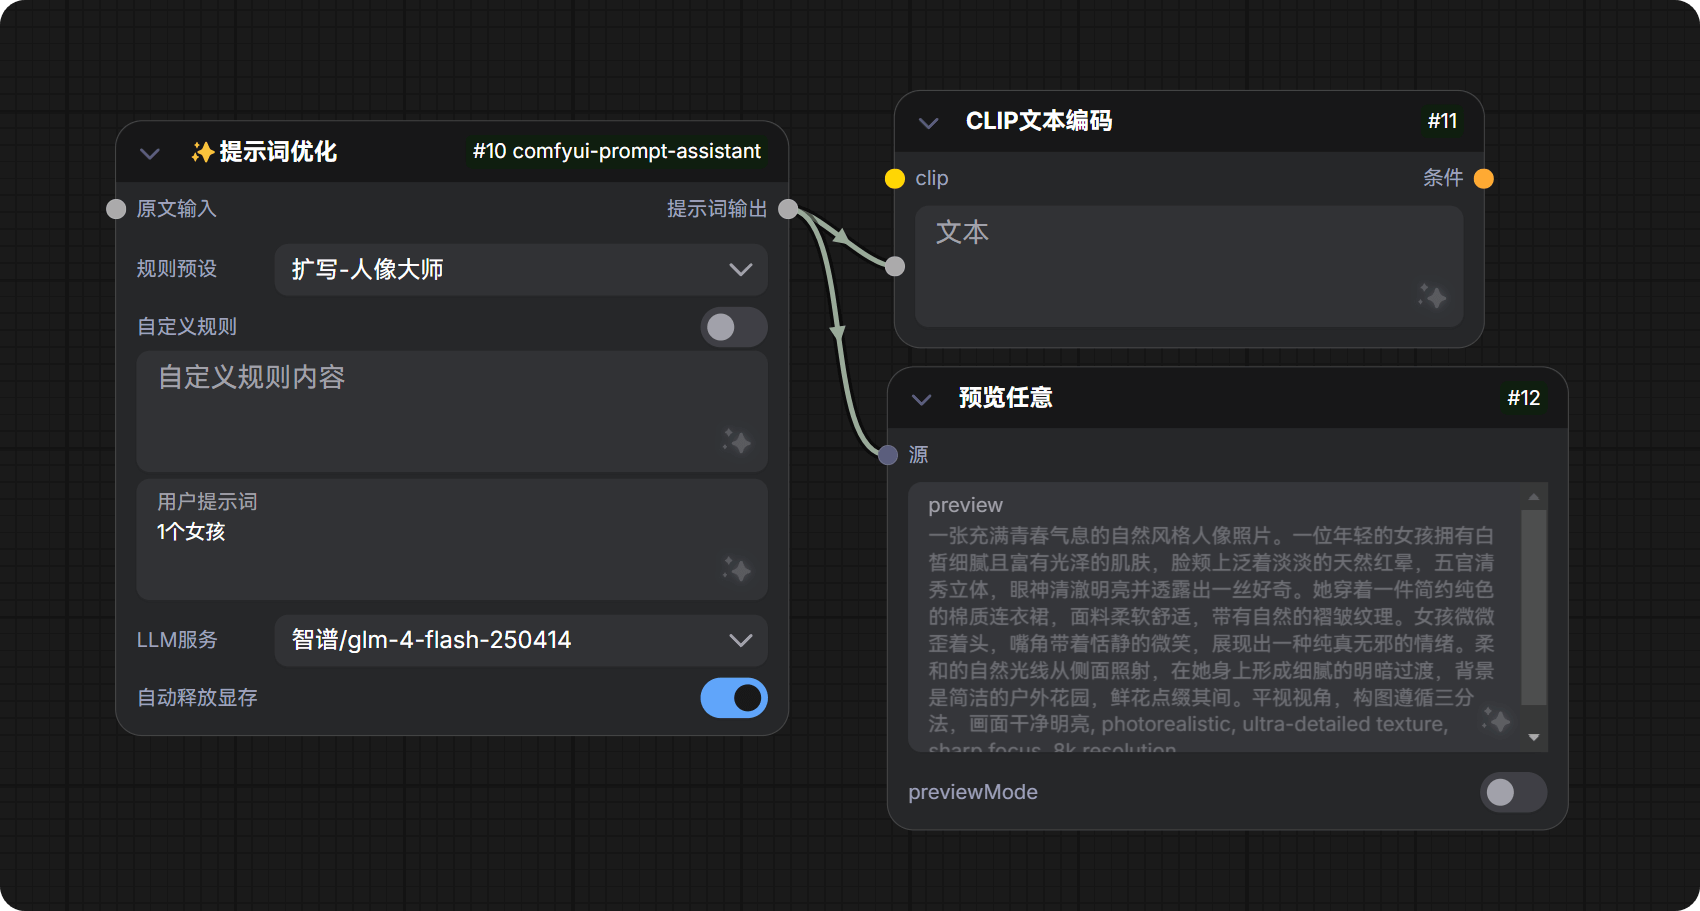Click the orange 条件 output socket
Image resolution: width=1700 pixels, height=911 pixels.
click(1484, 179)
